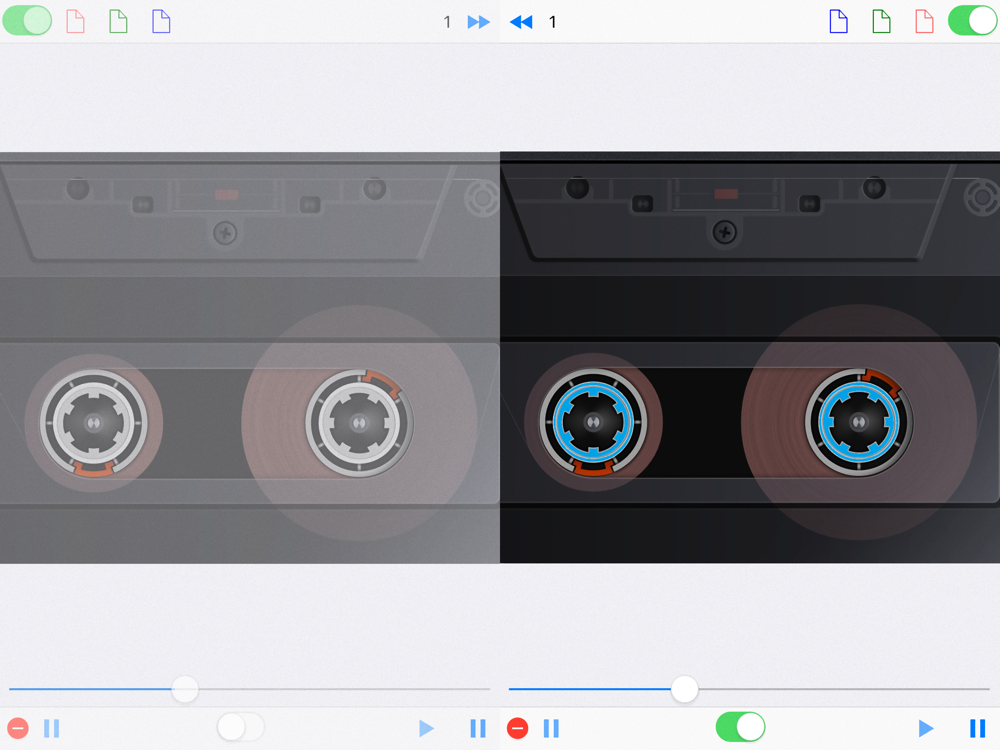The image size is (1000, 750).
Task: Click the light blue pause next to right minus icon
Action: [551, 728]
